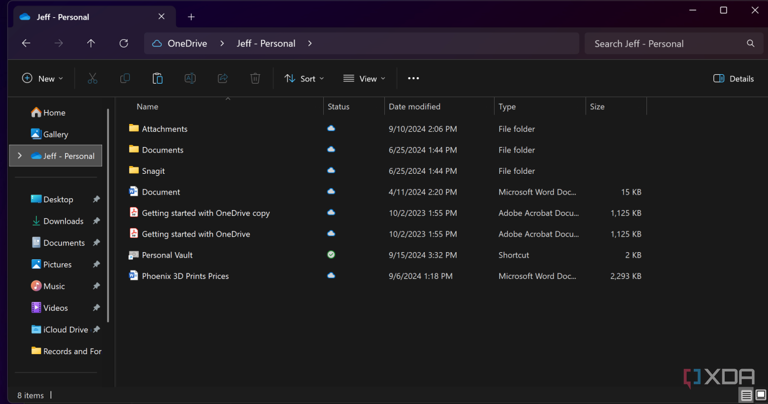Click the navigation pane scrollbar

point(108,215)
